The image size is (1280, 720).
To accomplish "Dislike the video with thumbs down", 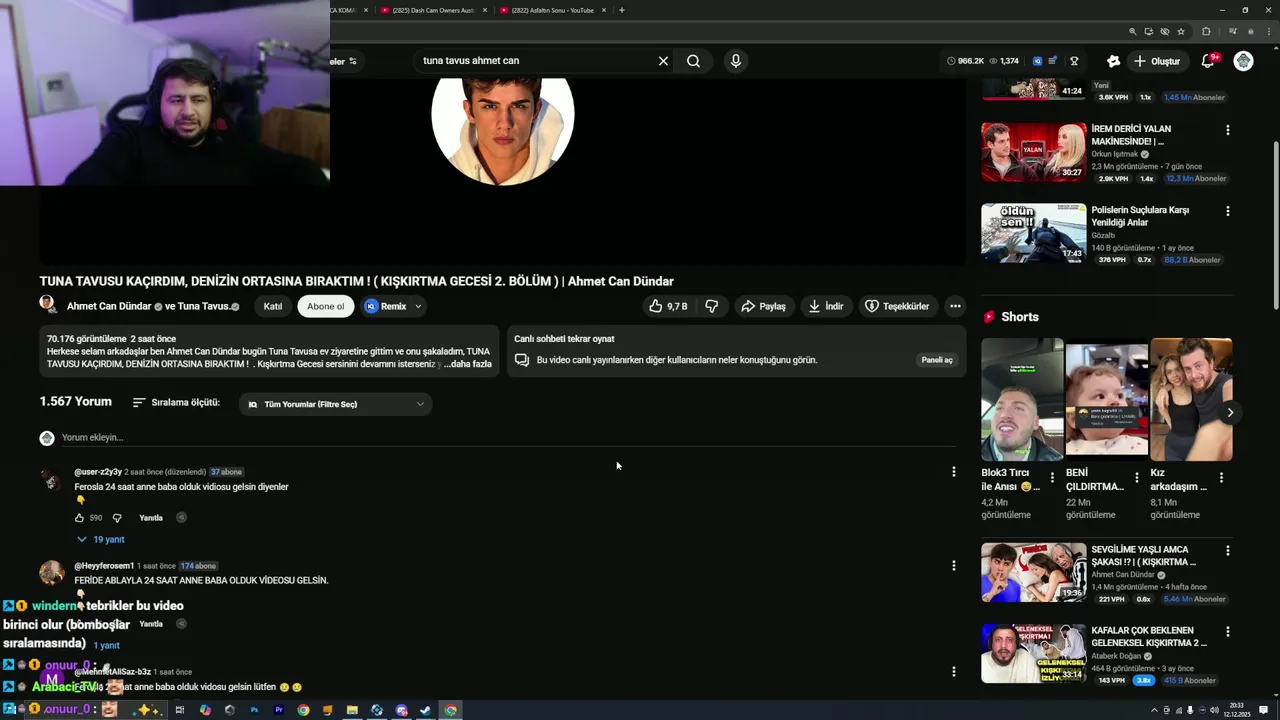I will coord(712,306).
